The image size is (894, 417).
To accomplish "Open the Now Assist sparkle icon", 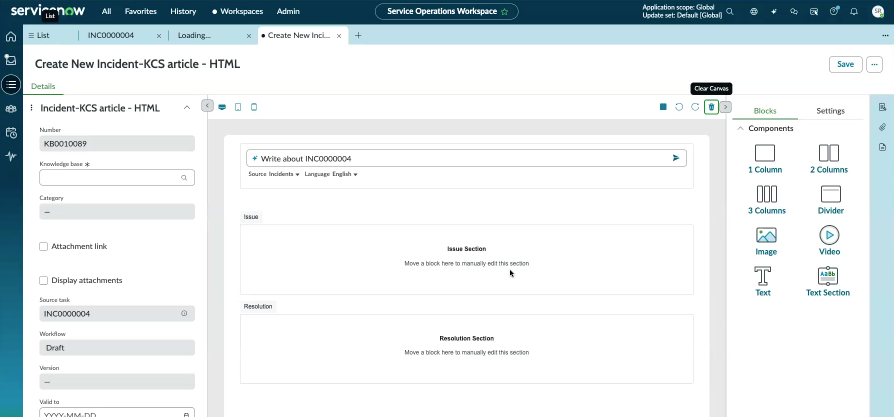I will (774, 11).
